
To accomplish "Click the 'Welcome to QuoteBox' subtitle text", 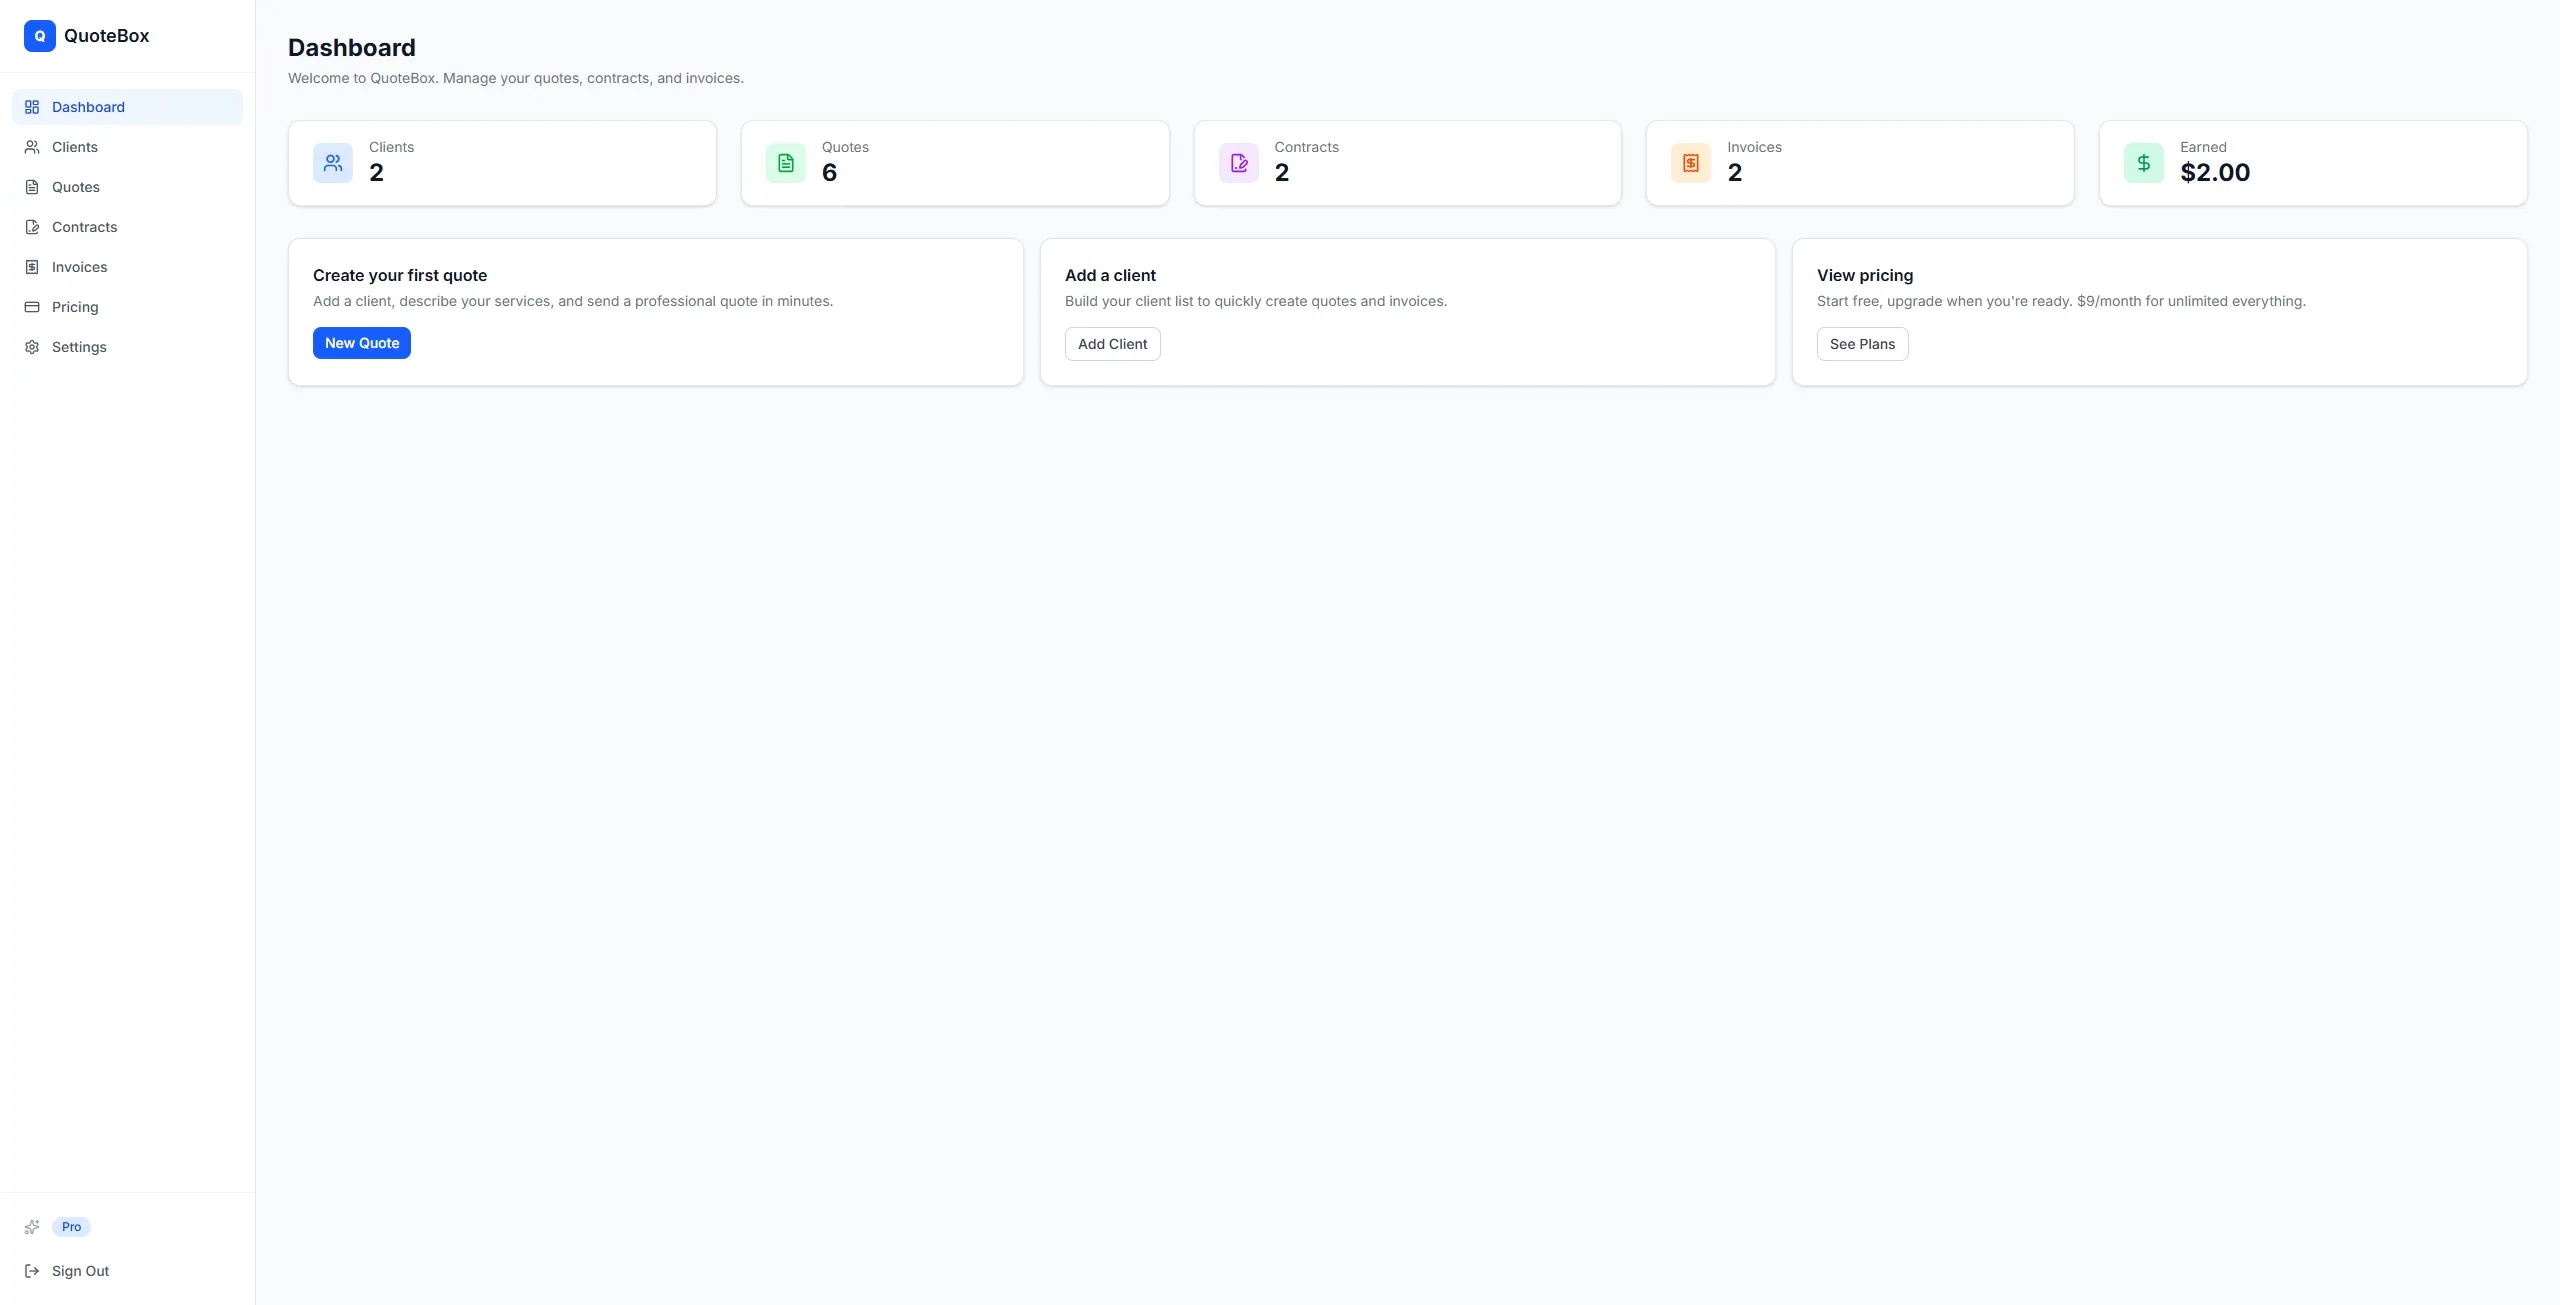I will click(x=516, y=78).
